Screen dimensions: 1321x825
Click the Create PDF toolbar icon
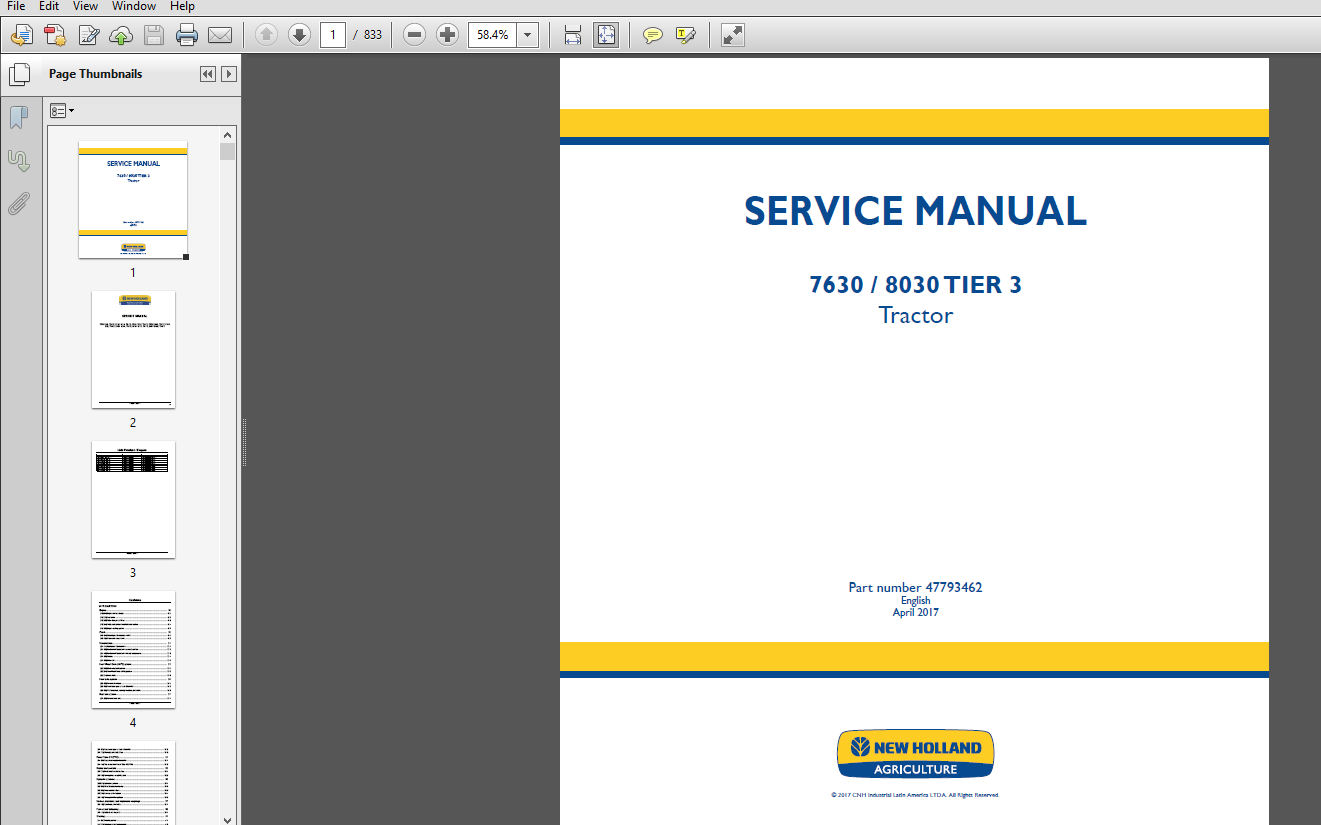click(54, 36)
